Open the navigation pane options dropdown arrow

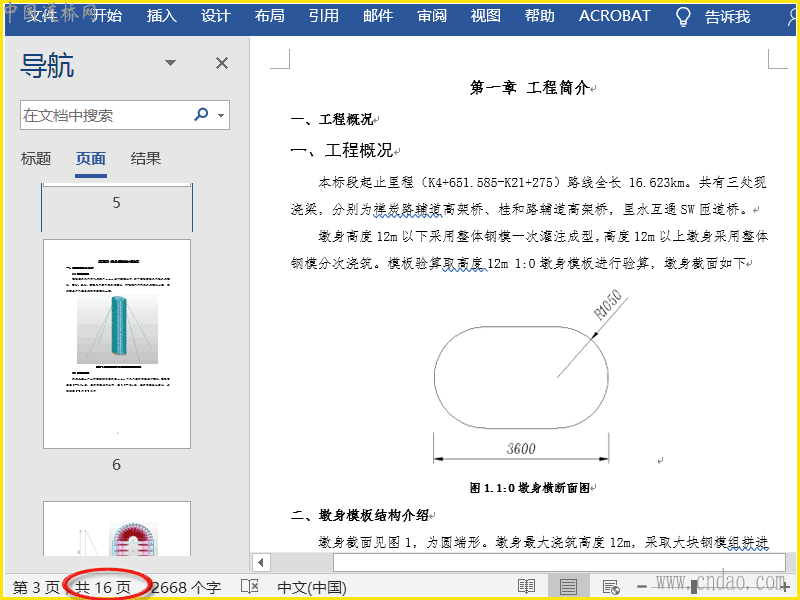(170, 63)
